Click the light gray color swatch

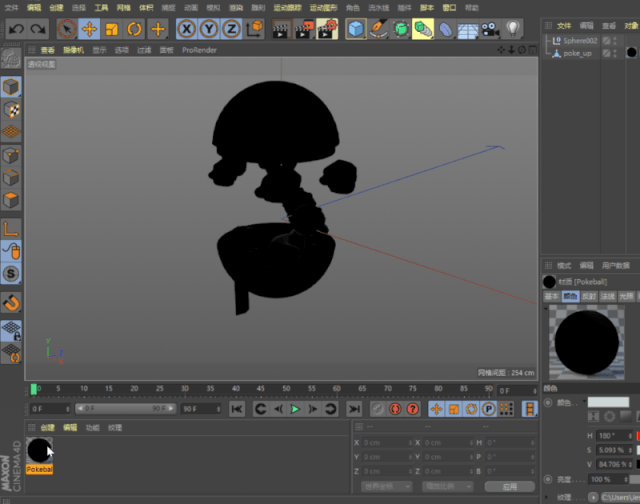point(608,402)
